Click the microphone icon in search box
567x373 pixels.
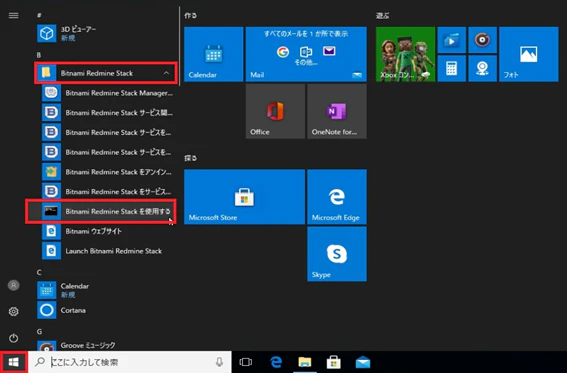coord(219,362)
